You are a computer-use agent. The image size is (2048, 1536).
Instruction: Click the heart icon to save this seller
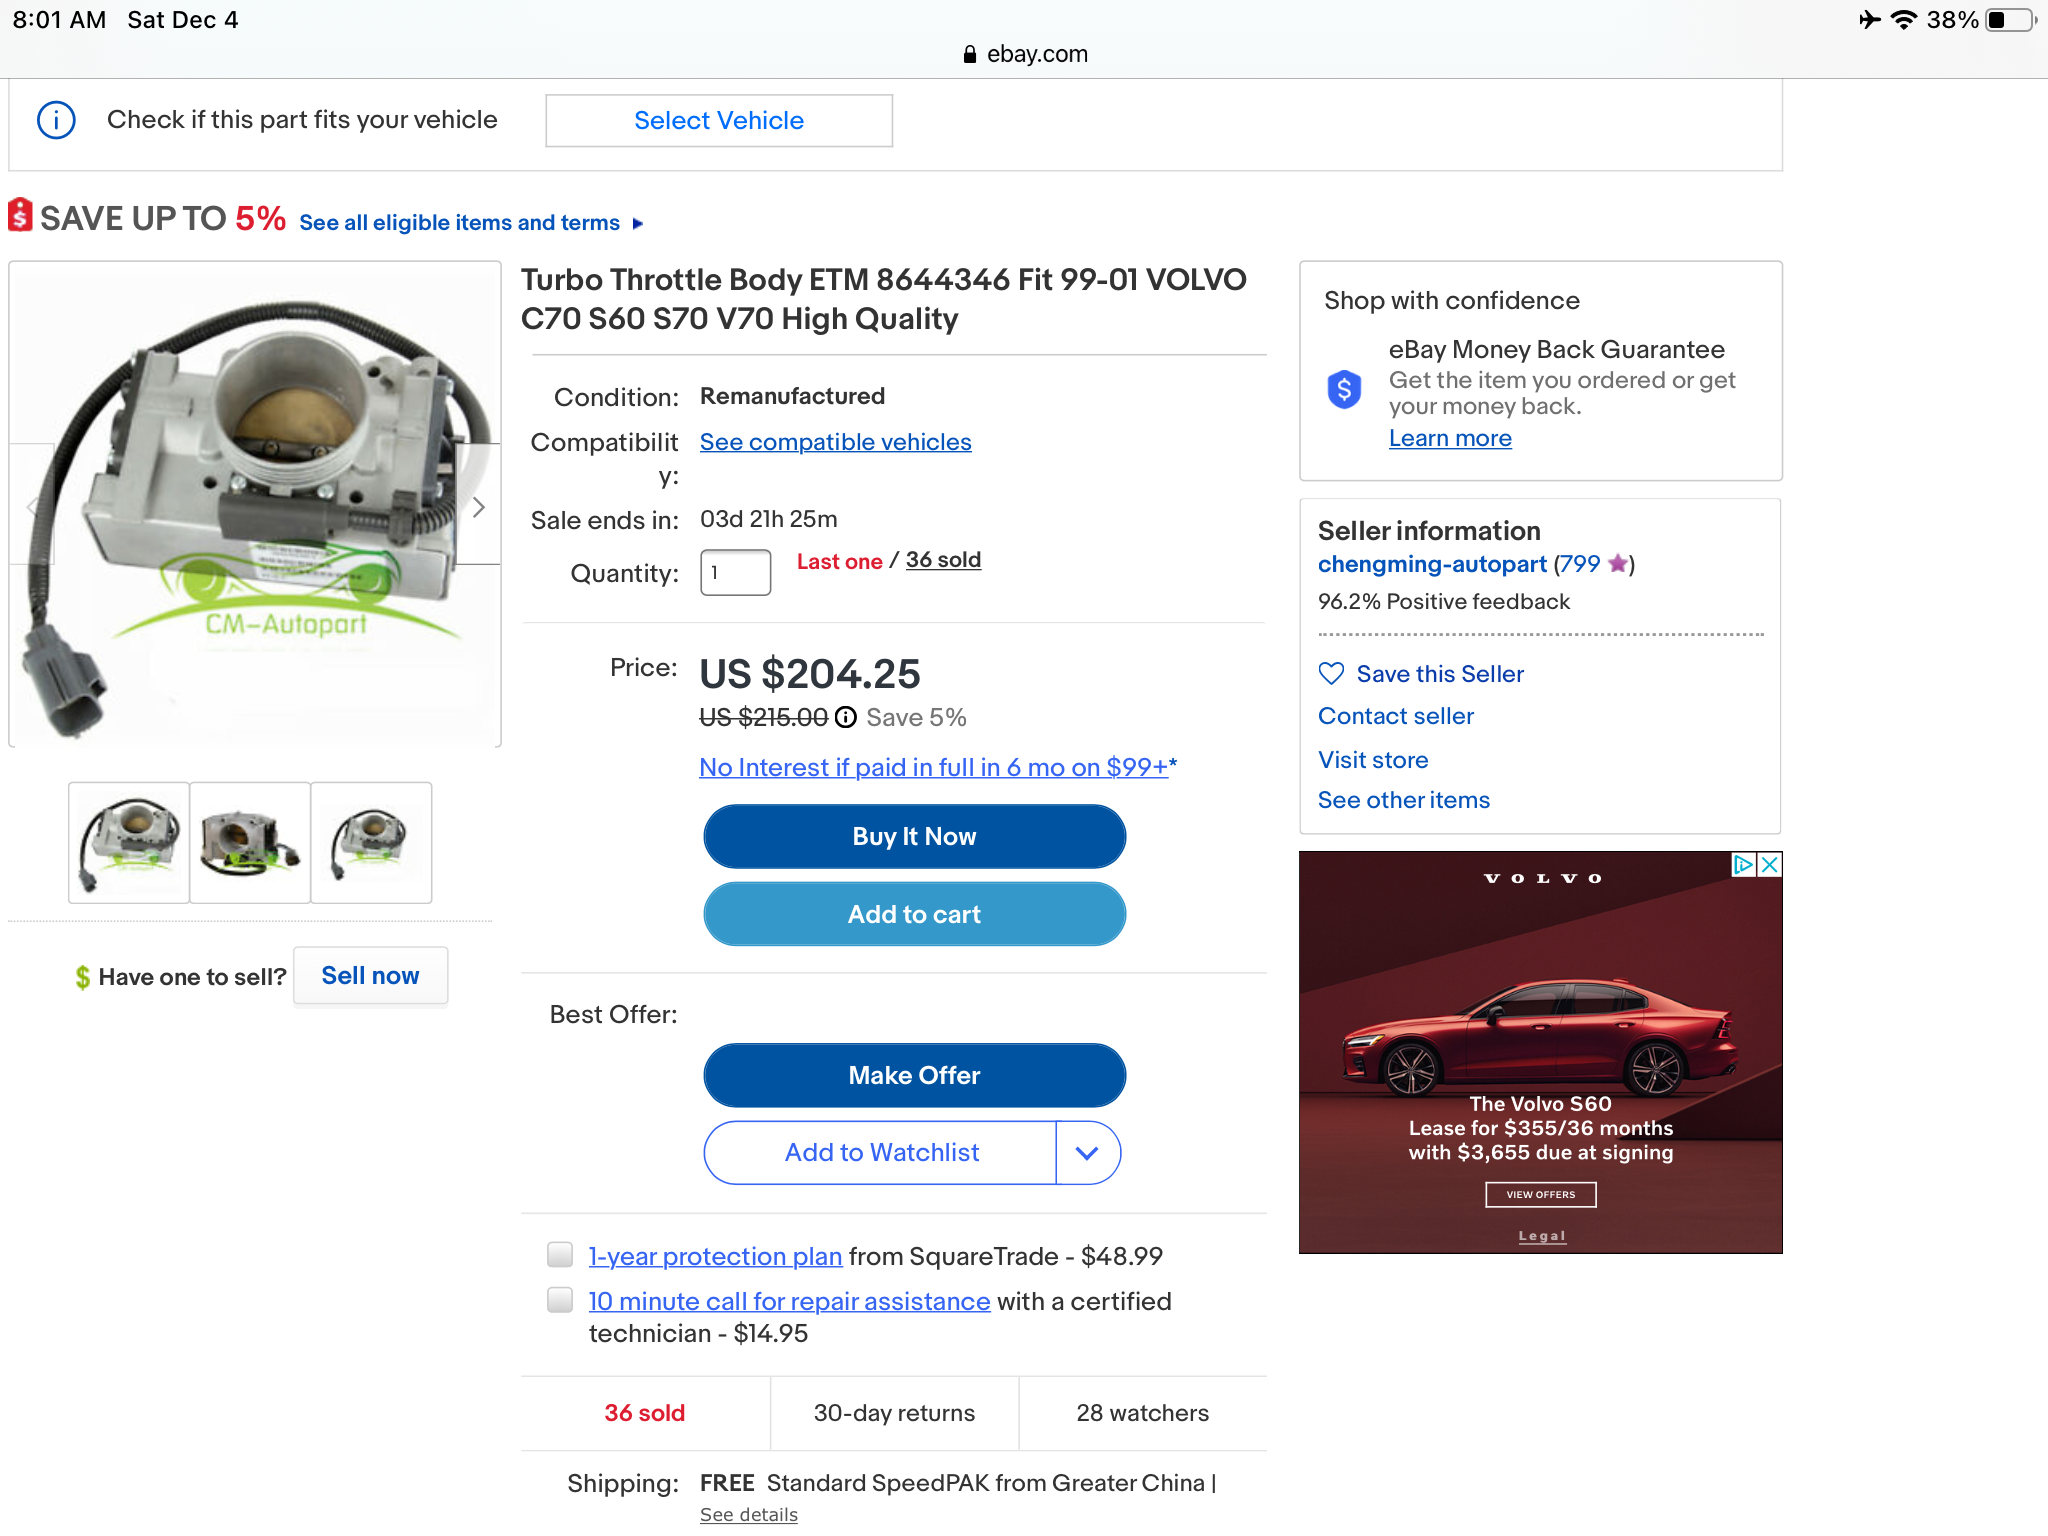tap(1331, 674)
